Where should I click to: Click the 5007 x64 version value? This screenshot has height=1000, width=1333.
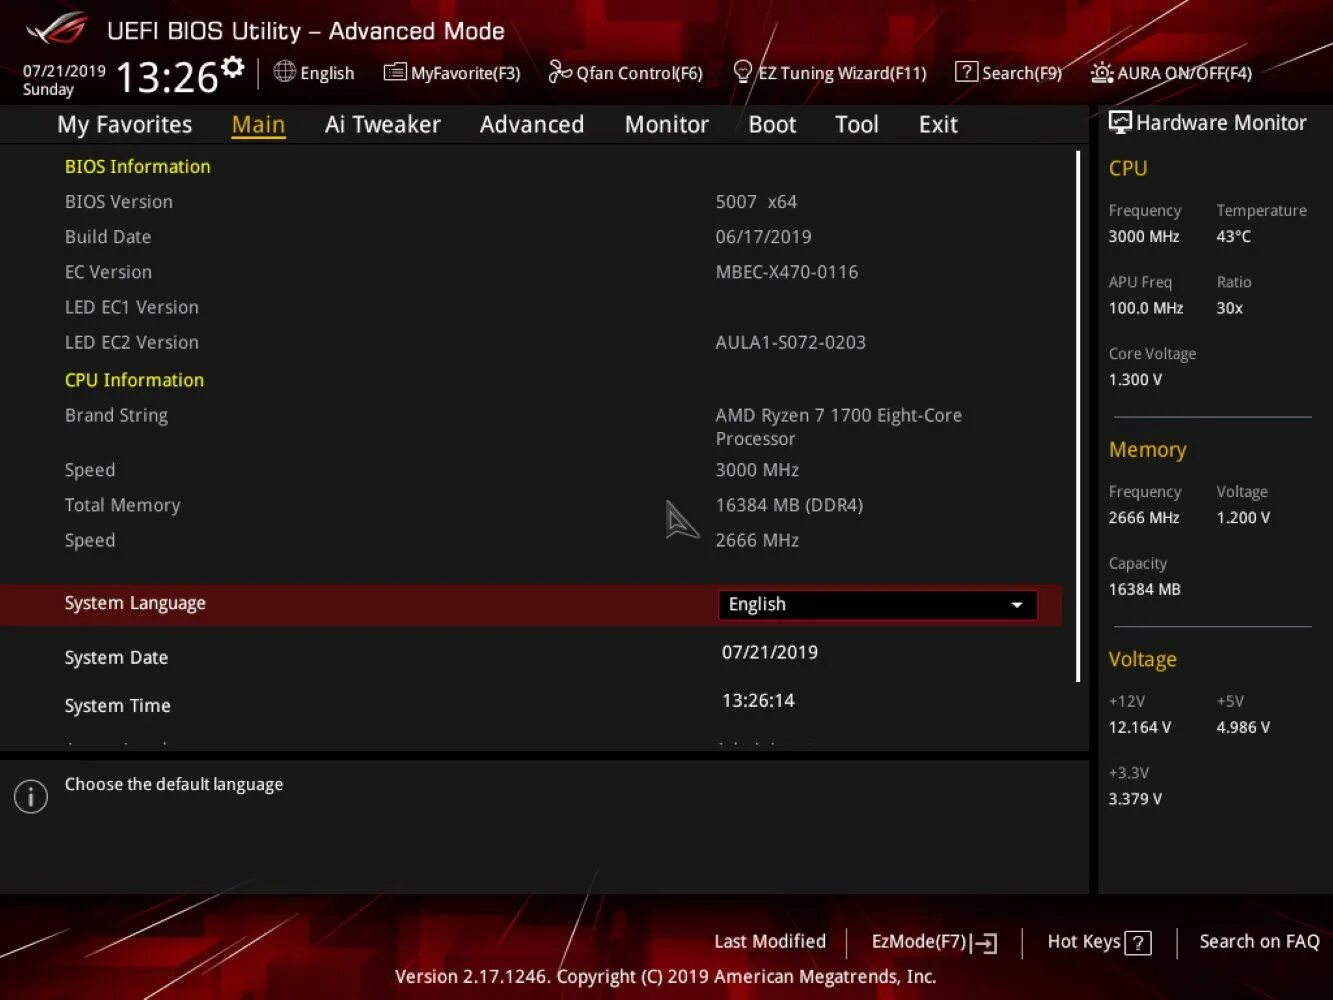click(x=756, y=202)
